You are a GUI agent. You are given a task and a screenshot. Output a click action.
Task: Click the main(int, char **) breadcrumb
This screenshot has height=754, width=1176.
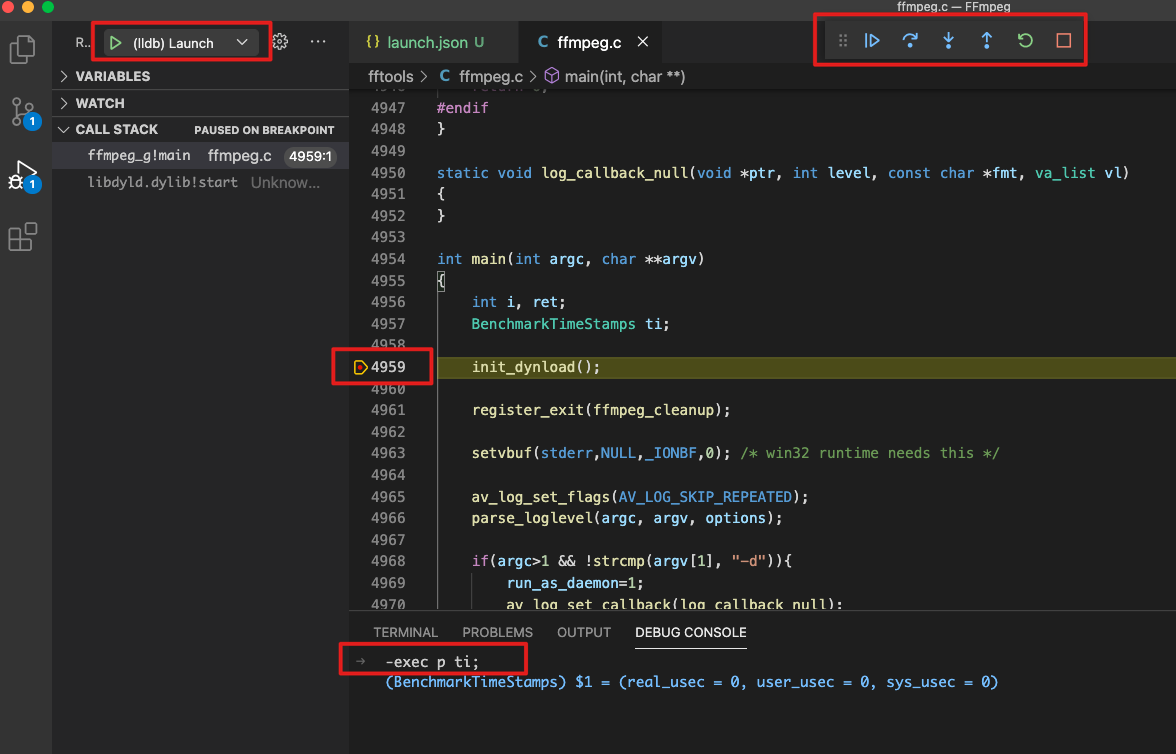pos(625,77)
